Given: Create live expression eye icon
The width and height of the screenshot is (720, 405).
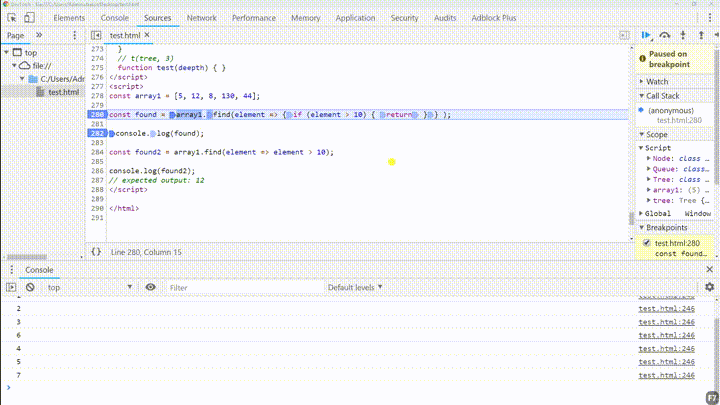Looking at the screenshot, I should 150,287.
